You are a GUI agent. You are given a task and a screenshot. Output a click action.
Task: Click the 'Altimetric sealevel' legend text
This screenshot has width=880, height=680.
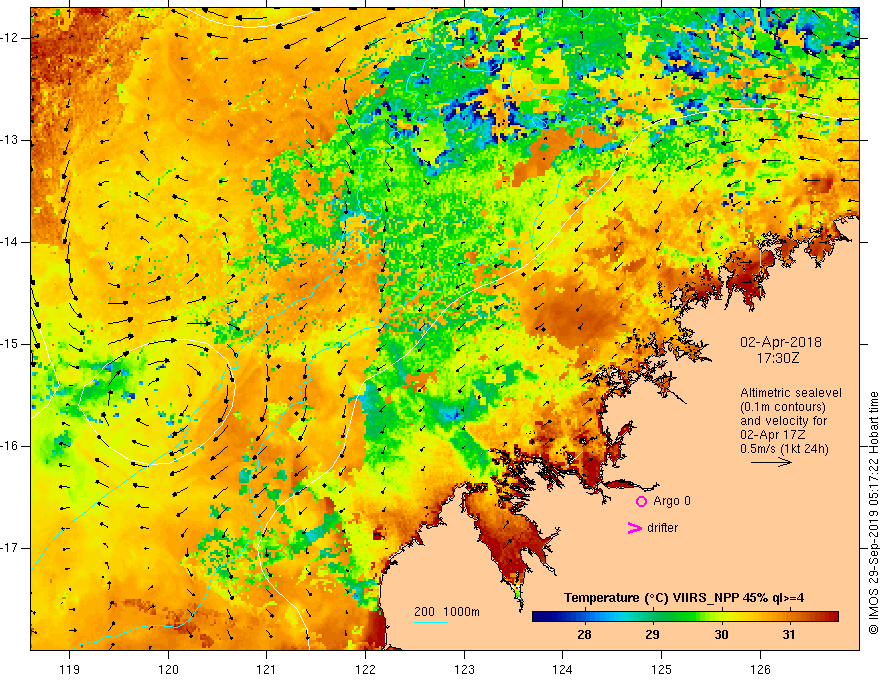(791, 393)
